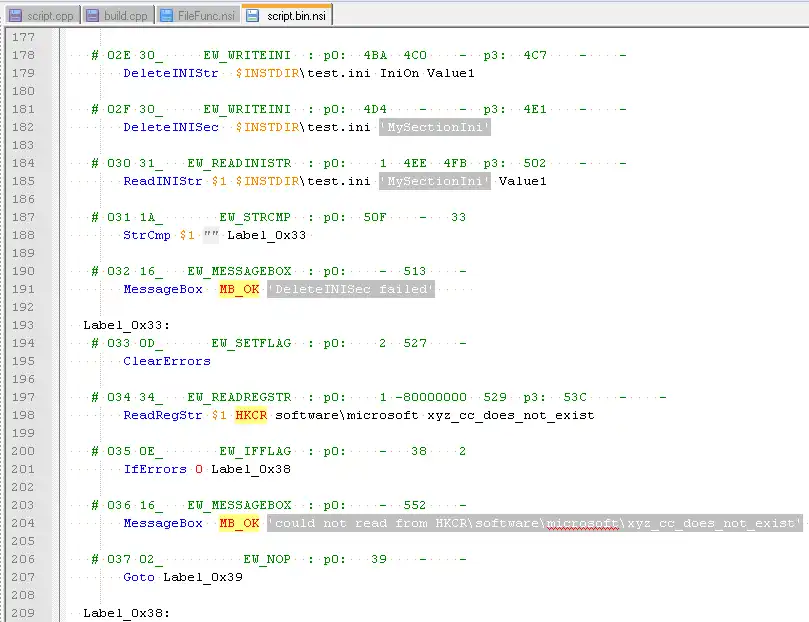Screen dimensions: 809x622
Task: Click MB_OK on line 191
Action: pos(239,289)
